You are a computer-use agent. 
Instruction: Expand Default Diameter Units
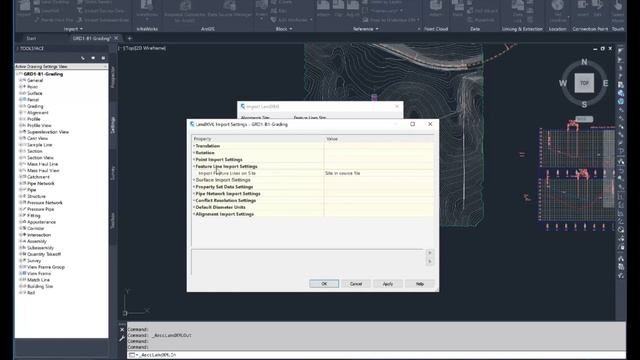(x=194, y=207)
